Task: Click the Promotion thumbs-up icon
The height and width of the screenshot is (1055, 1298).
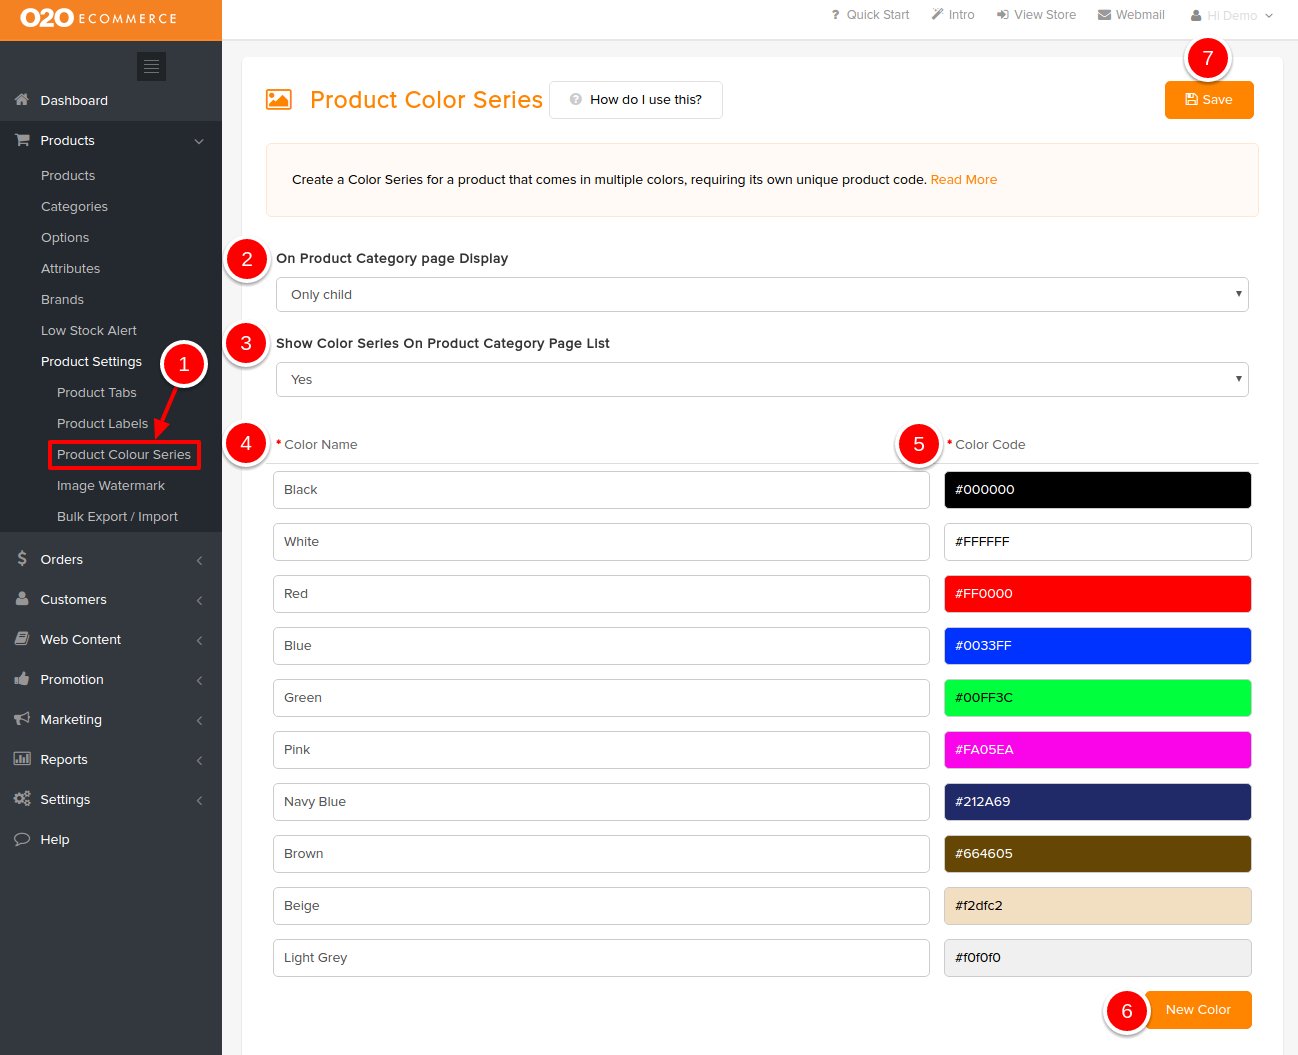Action: 22,679
